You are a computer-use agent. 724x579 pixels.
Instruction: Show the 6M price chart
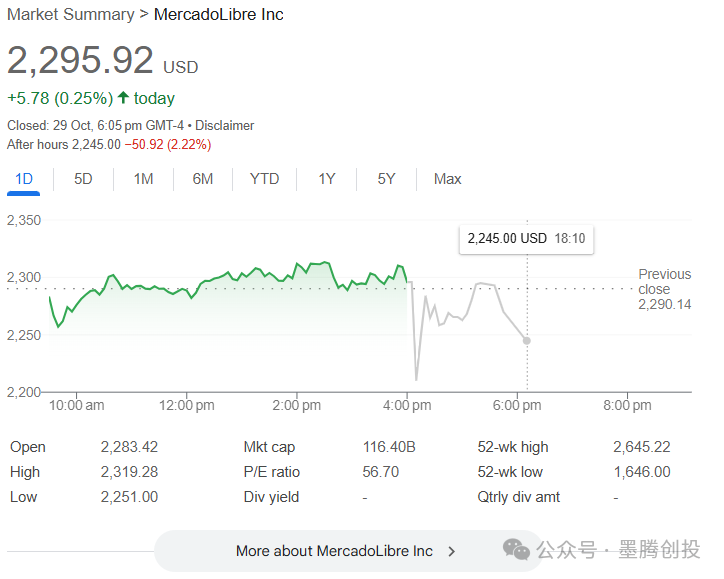click(x=203, y=179)
